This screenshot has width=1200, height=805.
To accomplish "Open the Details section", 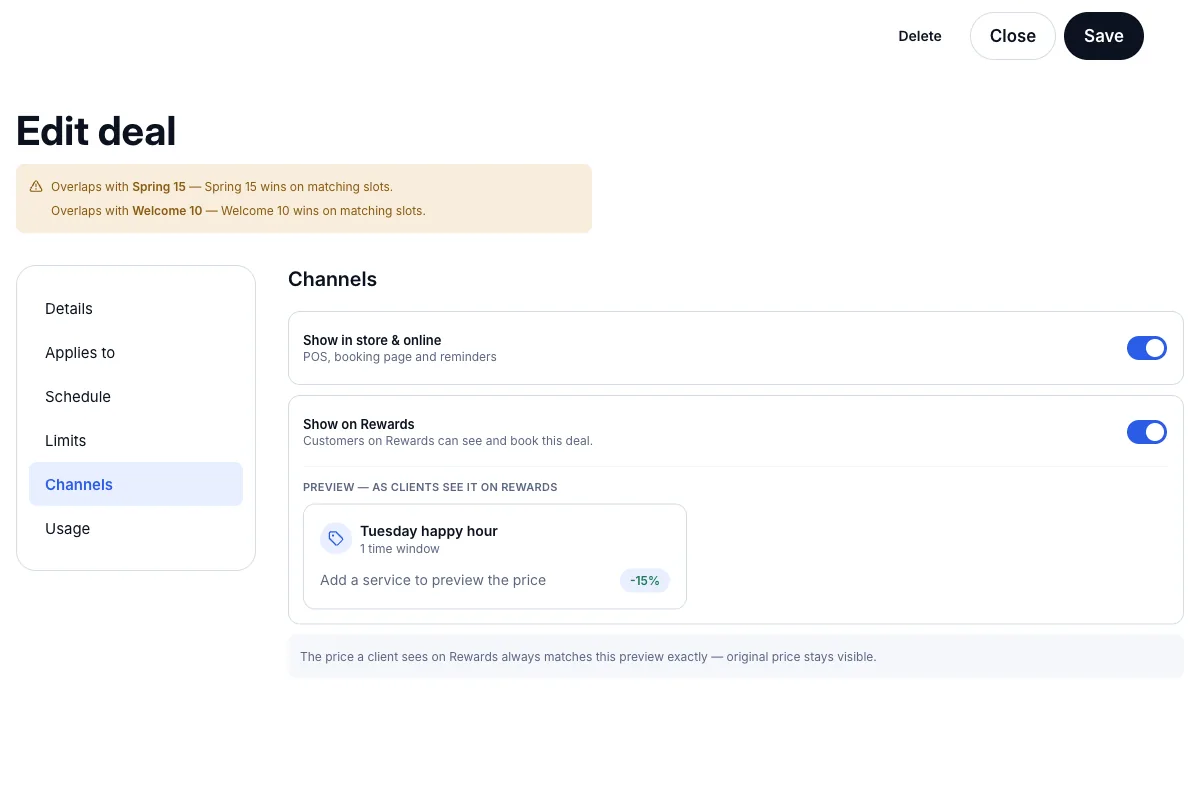I will [x=136, y=309].
